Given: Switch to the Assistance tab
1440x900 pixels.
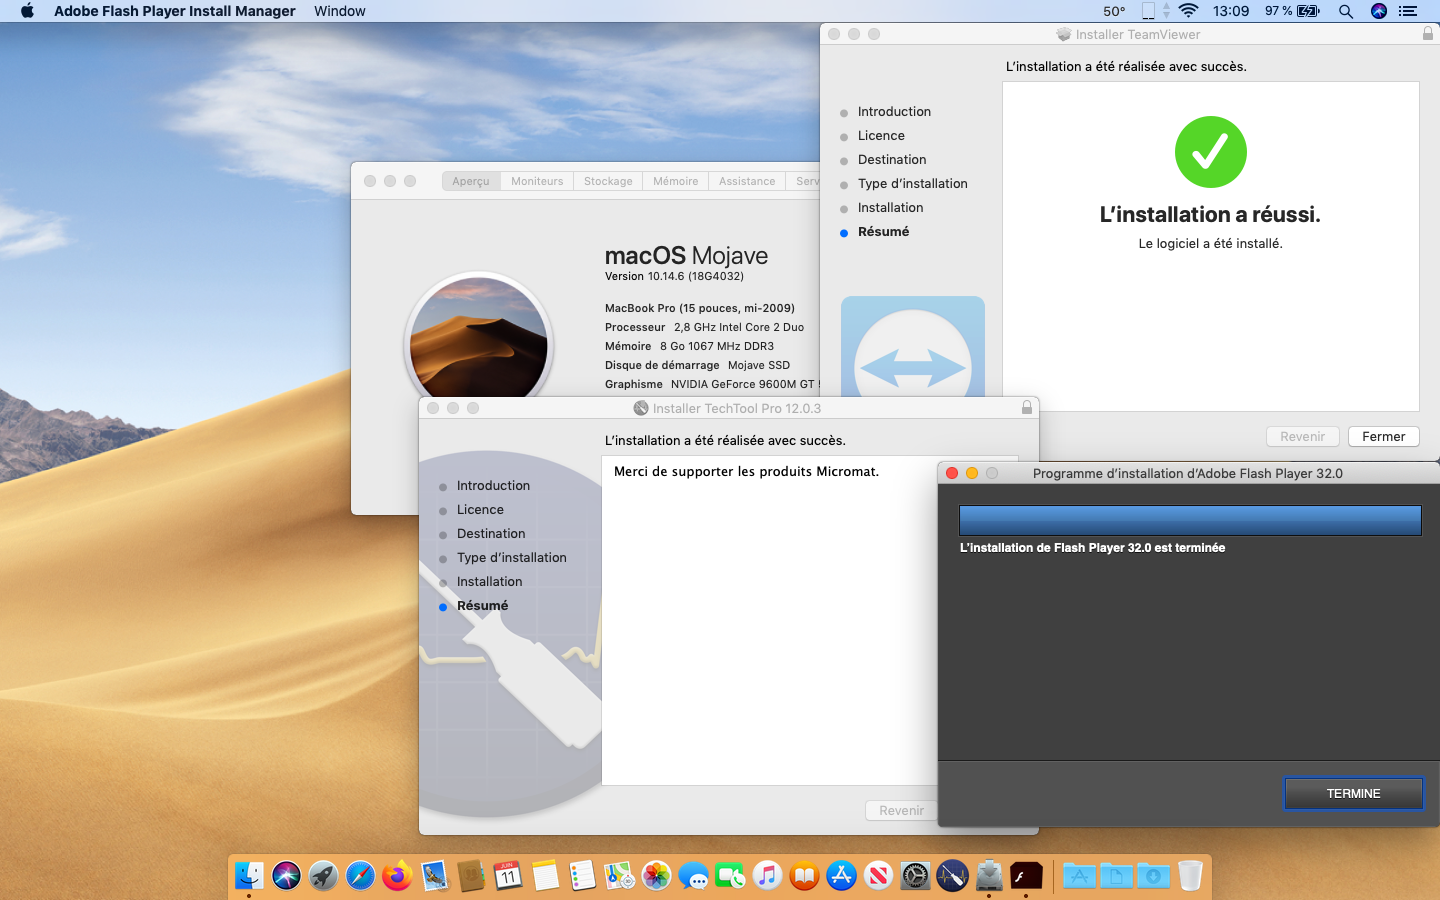Looking at the screenshot, I should (747, 181).
